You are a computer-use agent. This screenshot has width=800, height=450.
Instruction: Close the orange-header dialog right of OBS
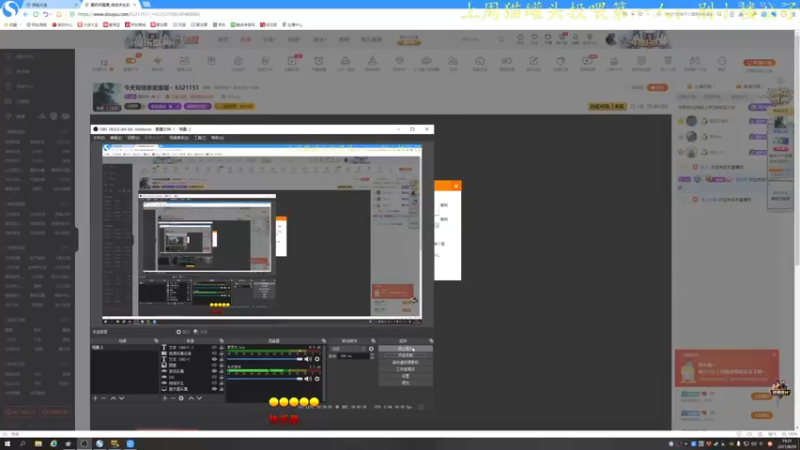tap(456, 186)
